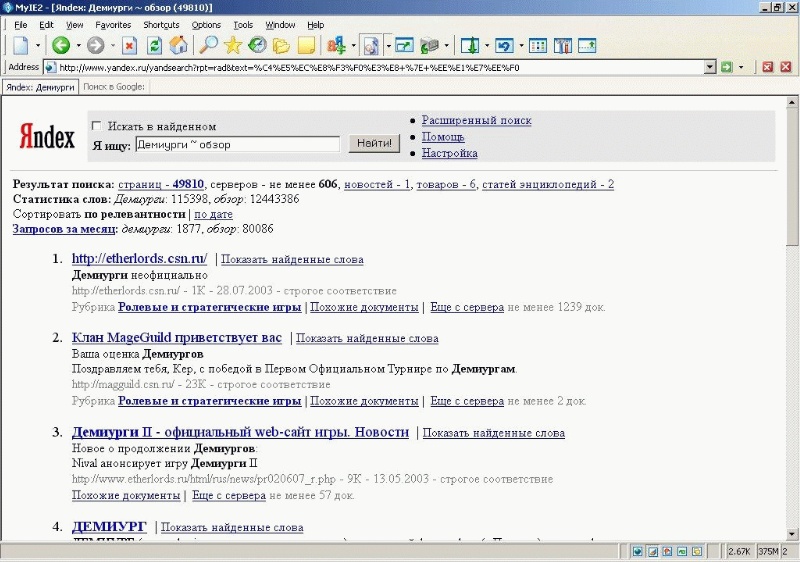Open the 'Расширенный поиск' link
Image resolution: width=800 pixels, height=562 pixels.
tap(477, 120)
